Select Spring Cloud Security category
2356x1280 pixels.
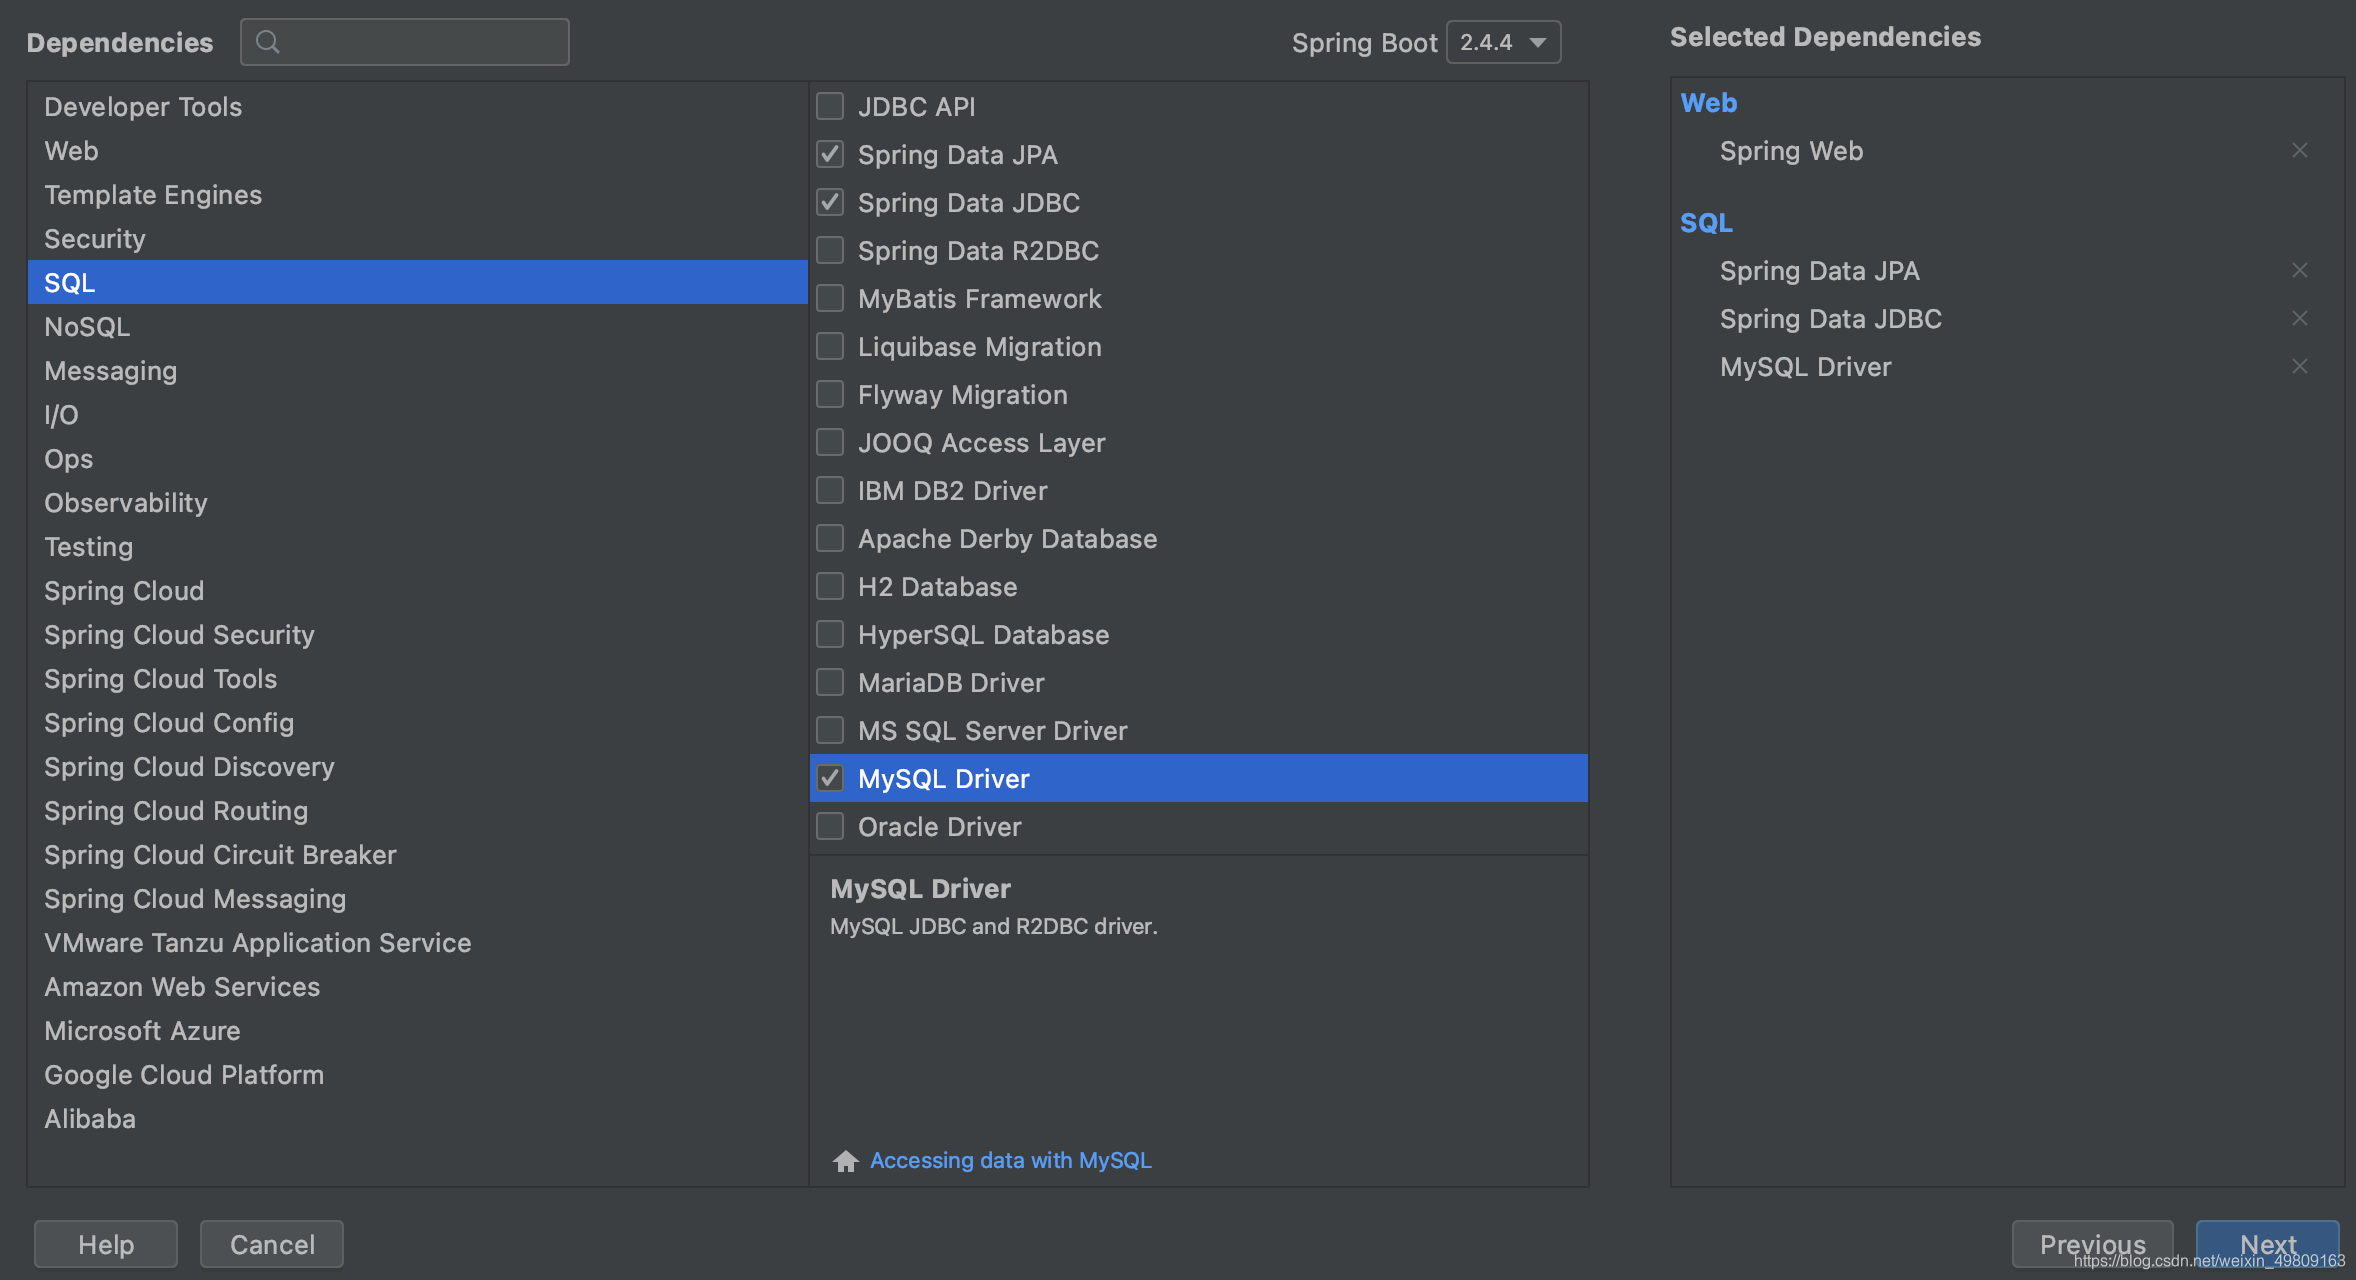point(417,634)
